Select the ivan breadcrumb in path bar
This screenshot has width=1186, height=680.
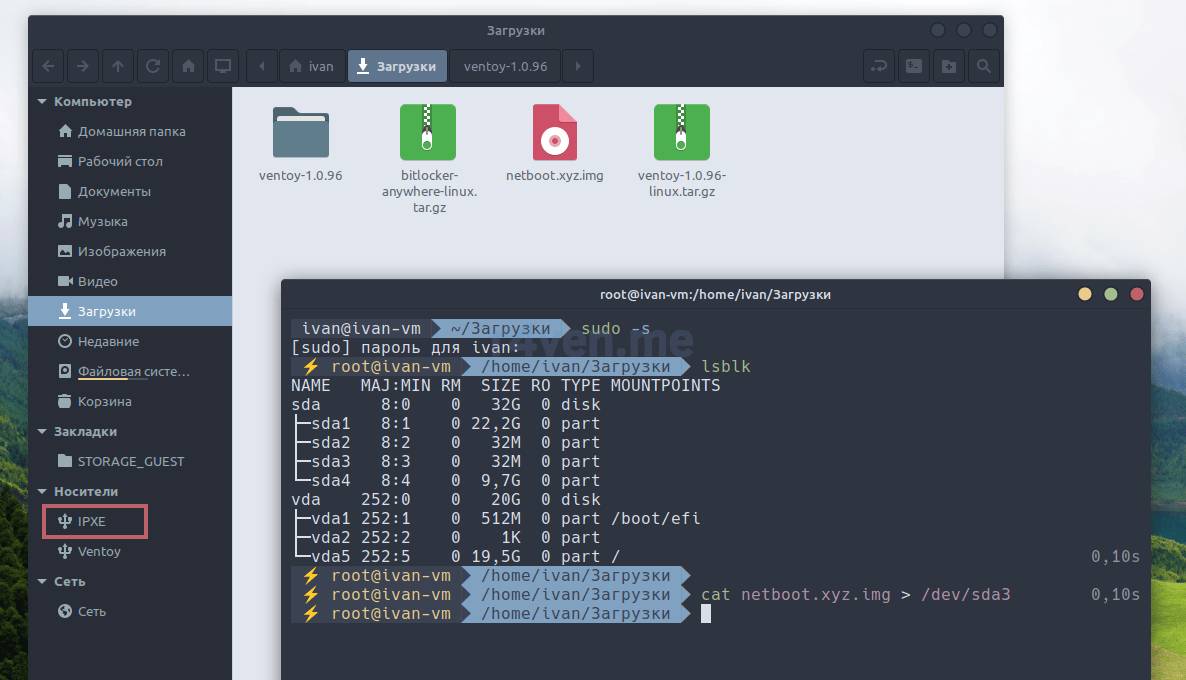click(312, 66)
